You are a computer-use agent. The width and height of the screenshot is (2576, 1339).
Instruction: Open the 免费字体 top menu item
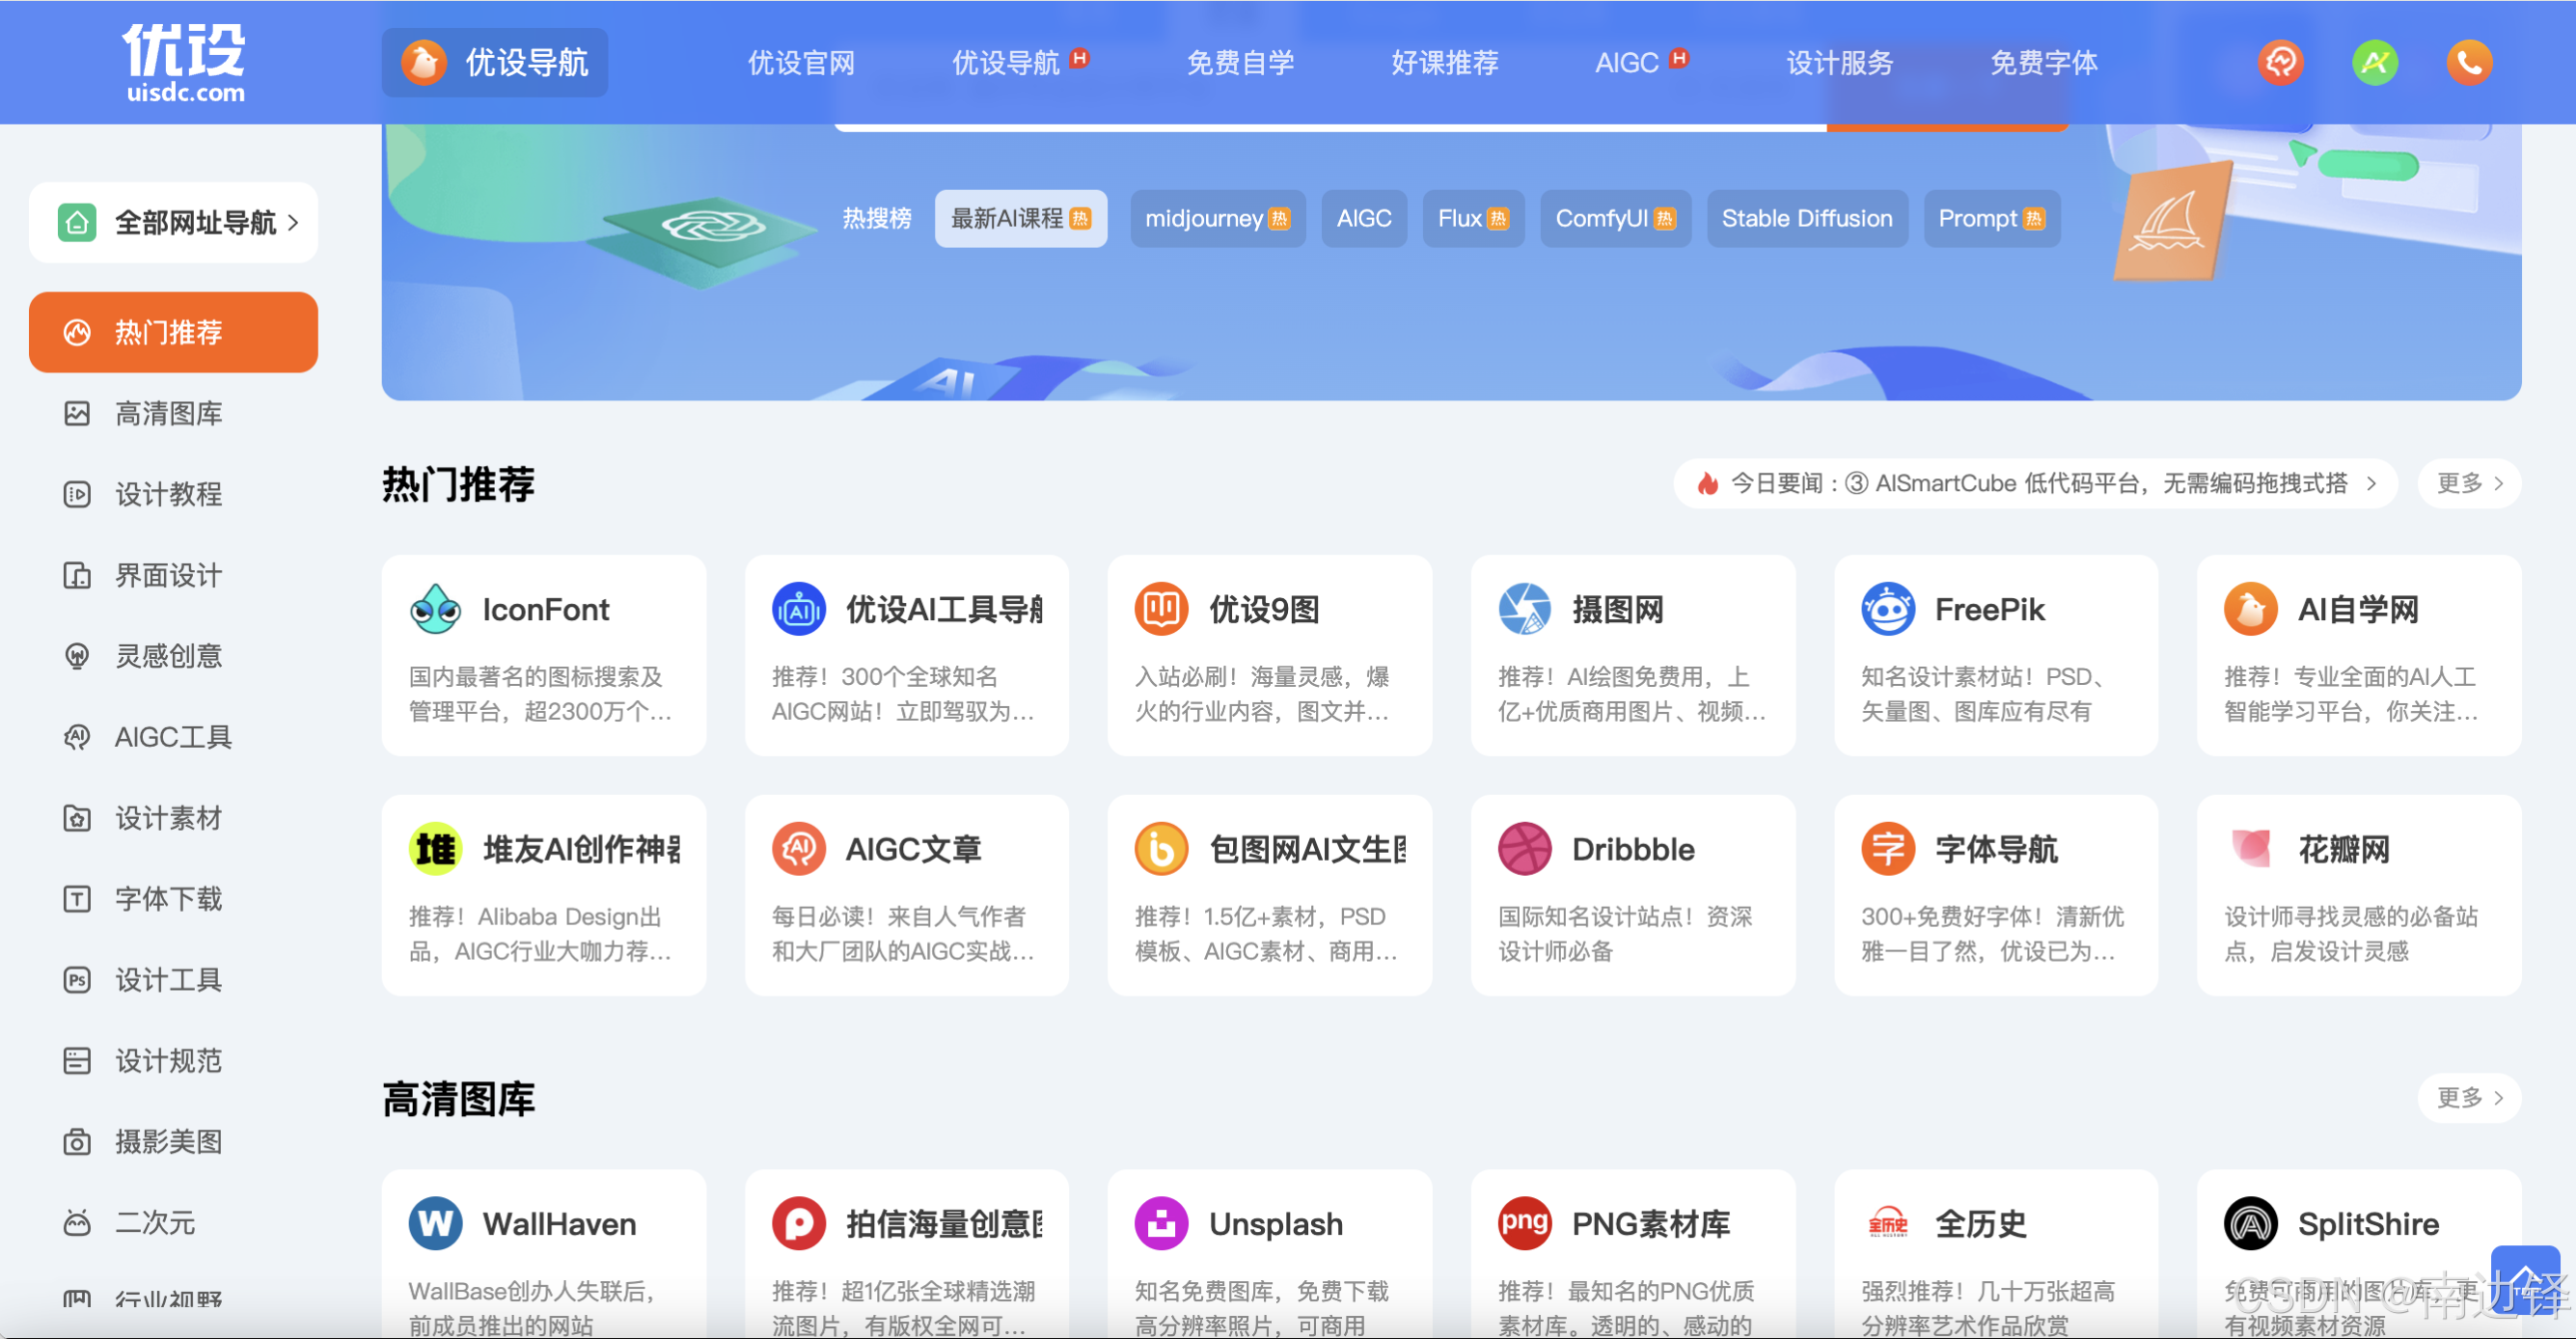pos(2042,63)
